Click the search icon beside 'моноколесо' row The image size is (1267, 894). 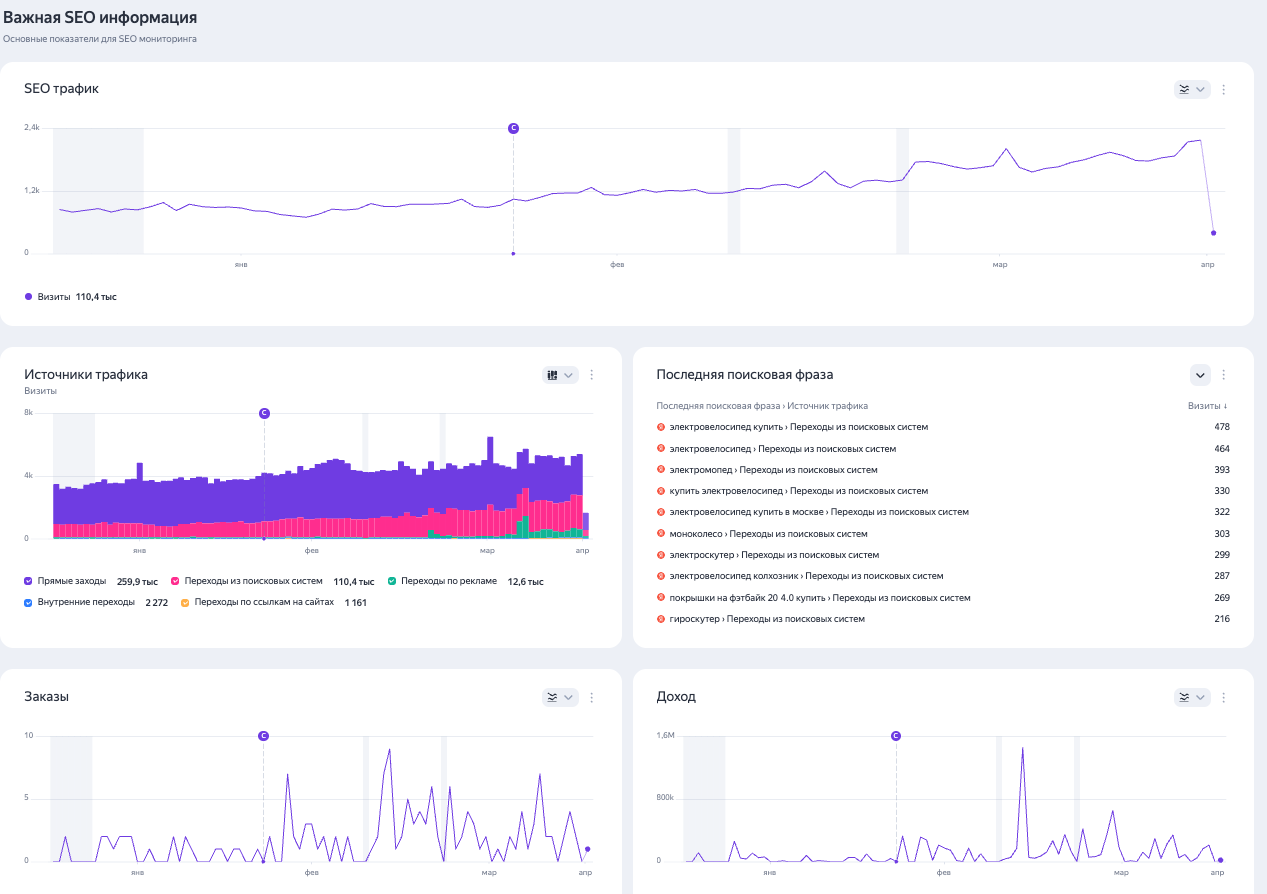[x=661, y=534]
